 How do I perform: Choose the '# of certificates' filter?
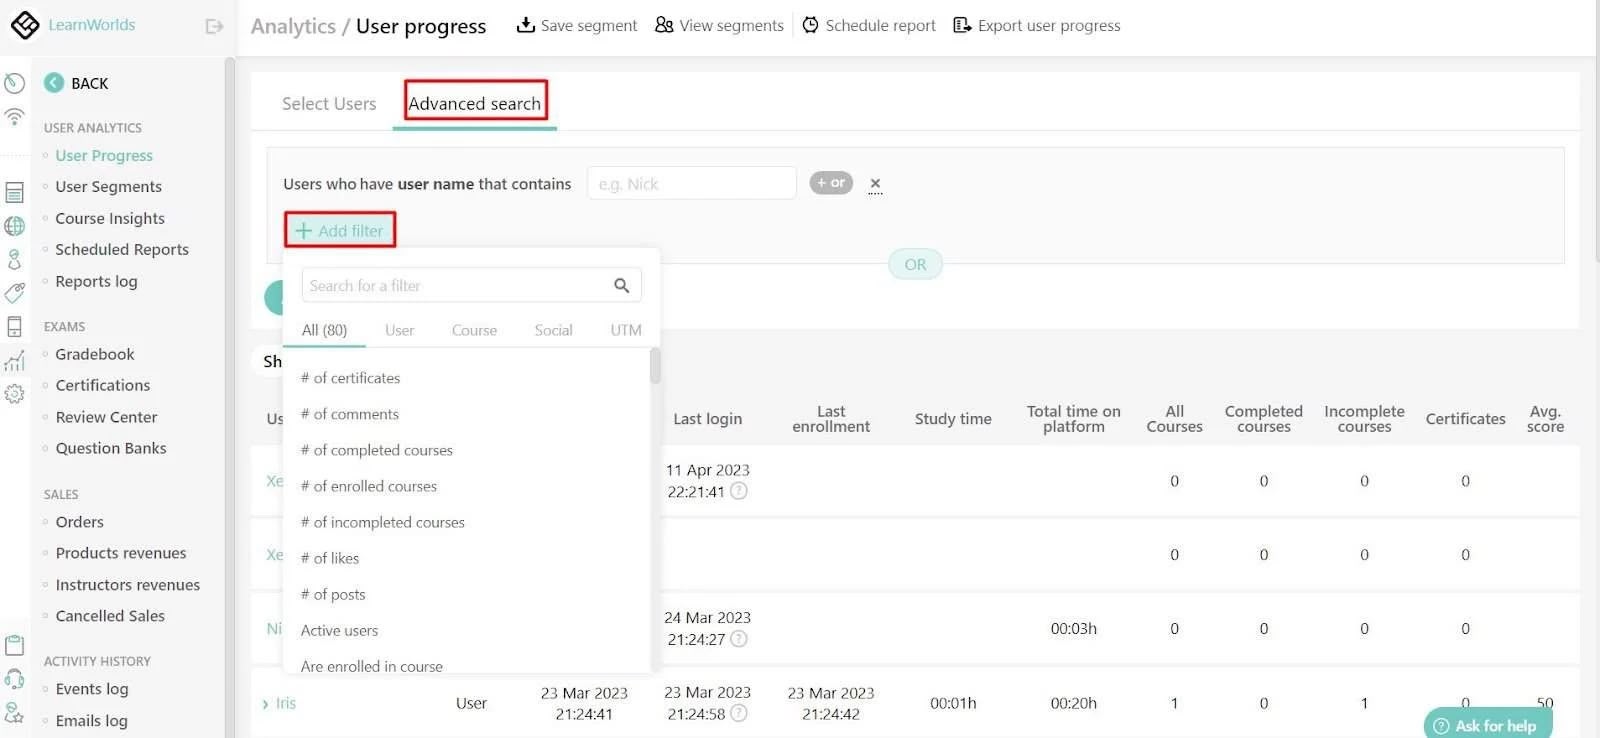click(x=350, y=378)
